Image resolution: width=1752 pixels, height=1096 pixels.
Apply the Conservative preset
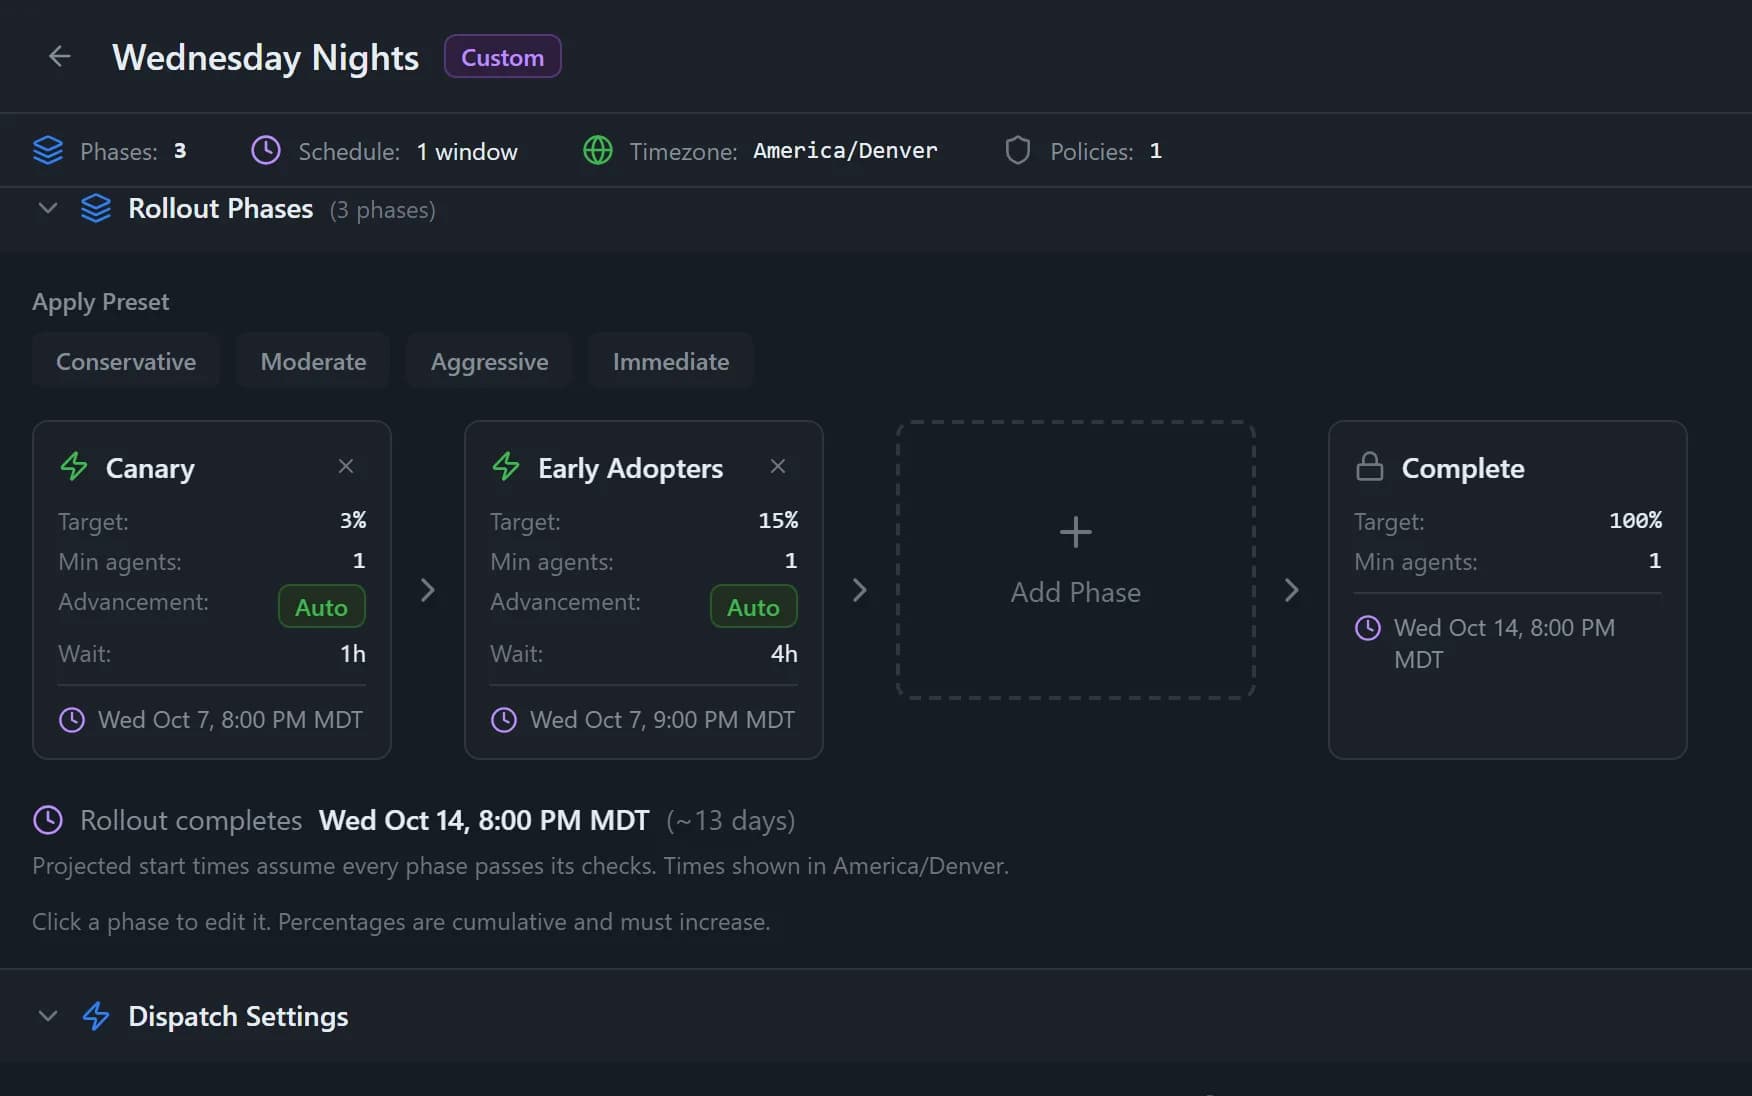coord(126,361)
